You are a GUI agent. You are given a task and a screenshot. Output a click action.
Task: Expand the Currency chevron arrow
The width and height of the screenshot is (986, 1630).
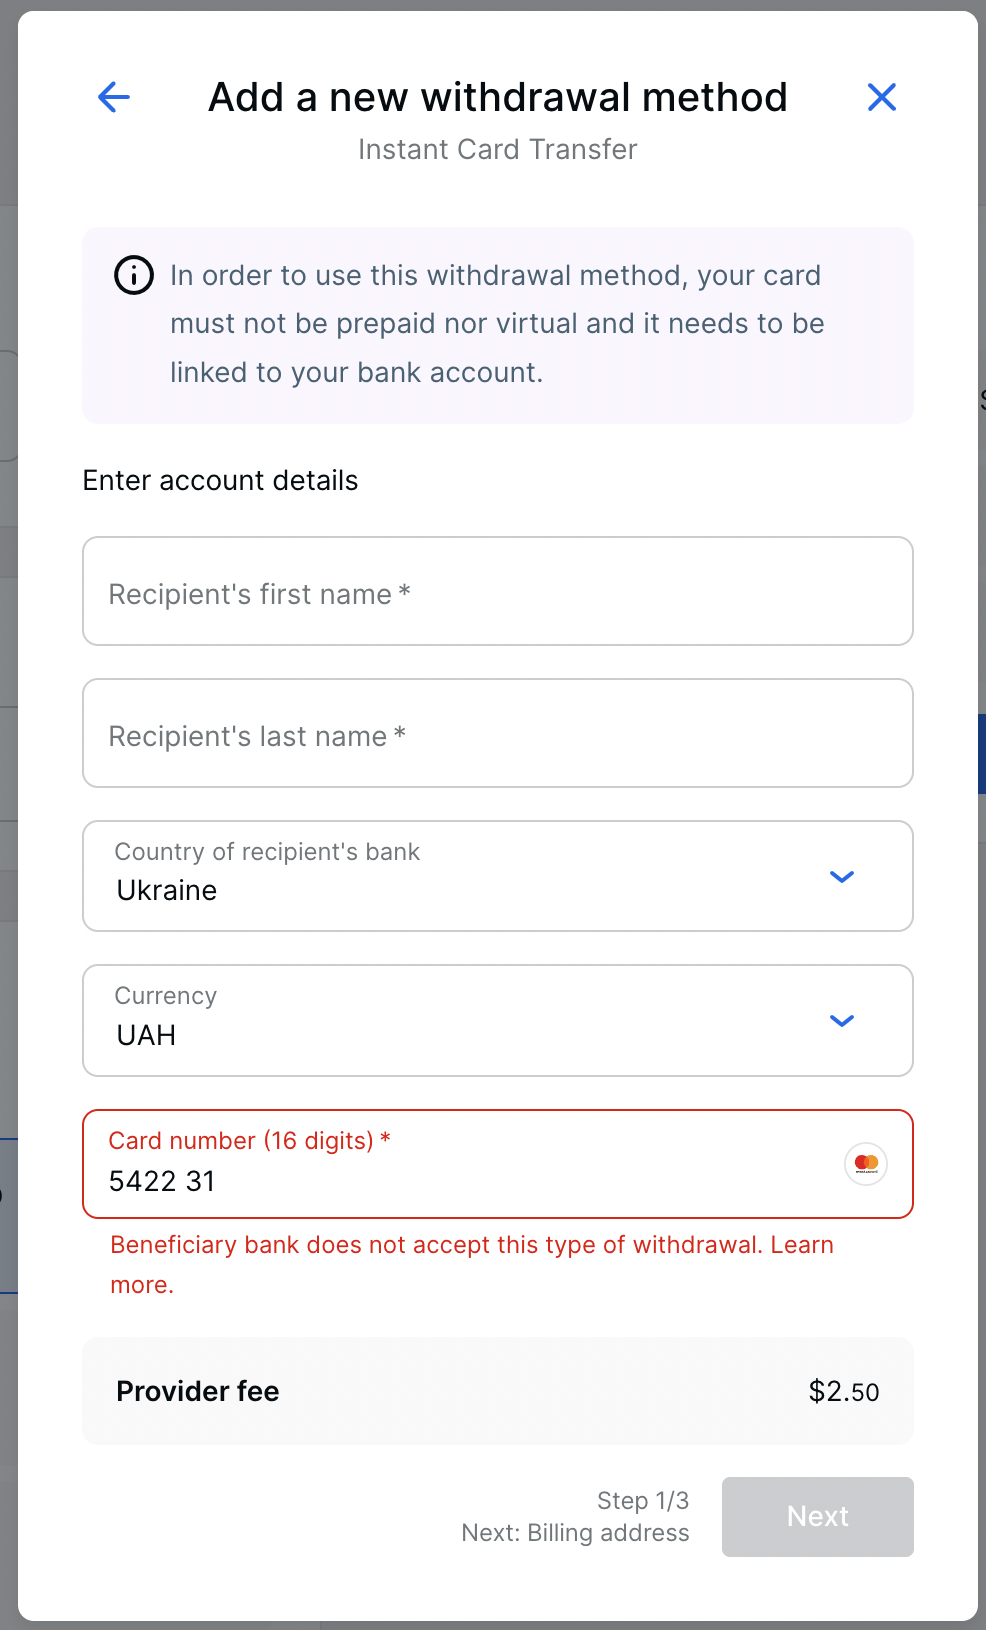pos(842,1021)
